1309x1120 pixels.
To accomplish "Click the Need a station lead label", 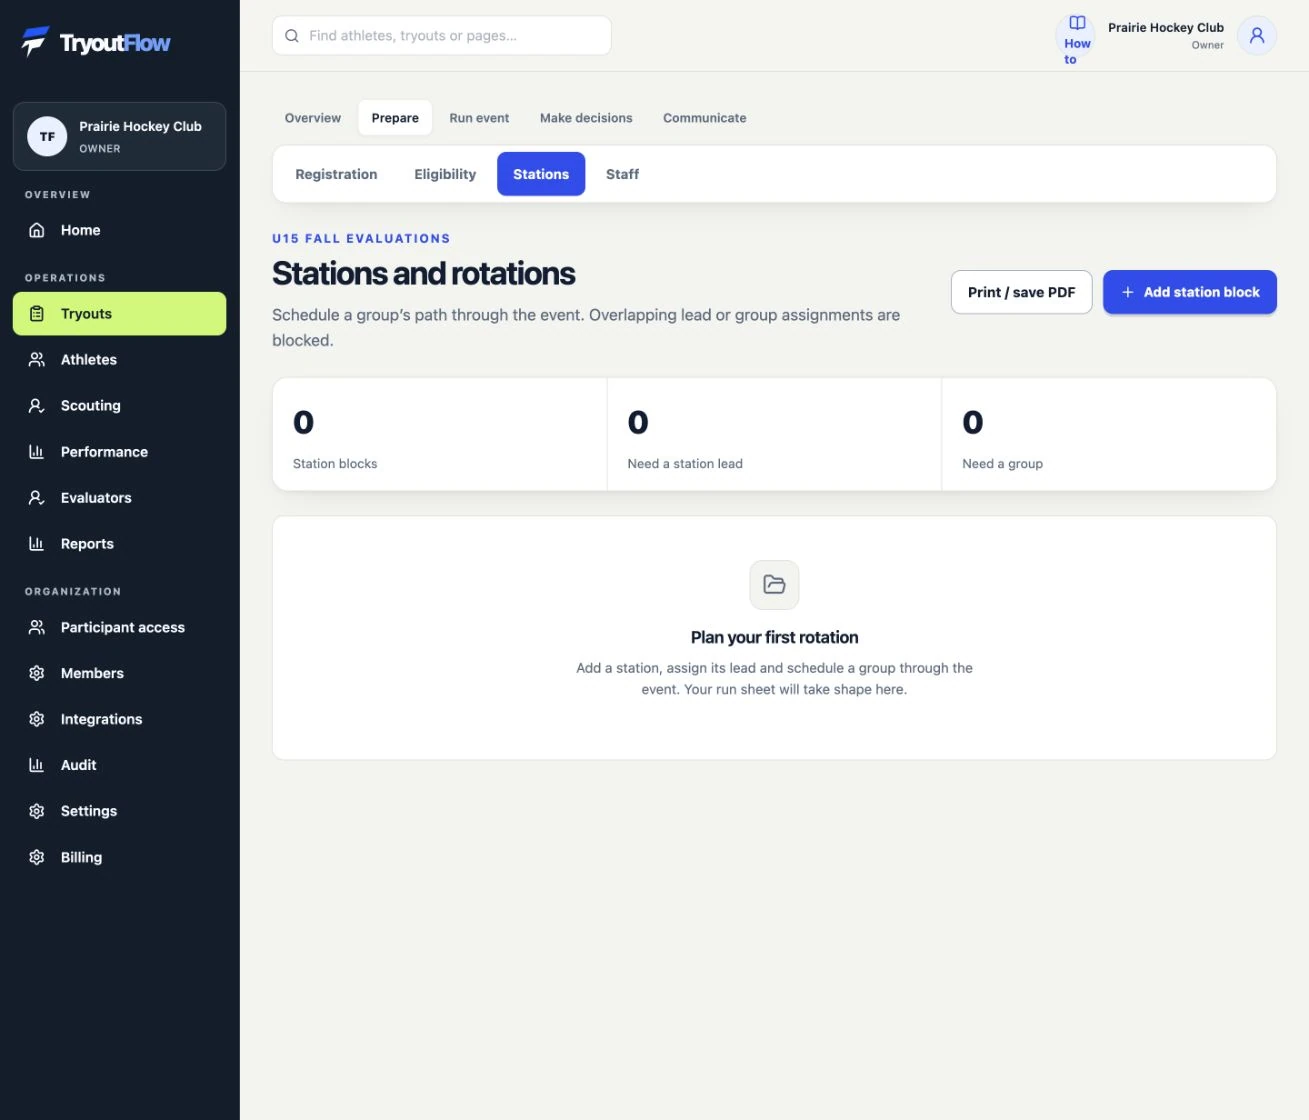I will tap(685, 464).
